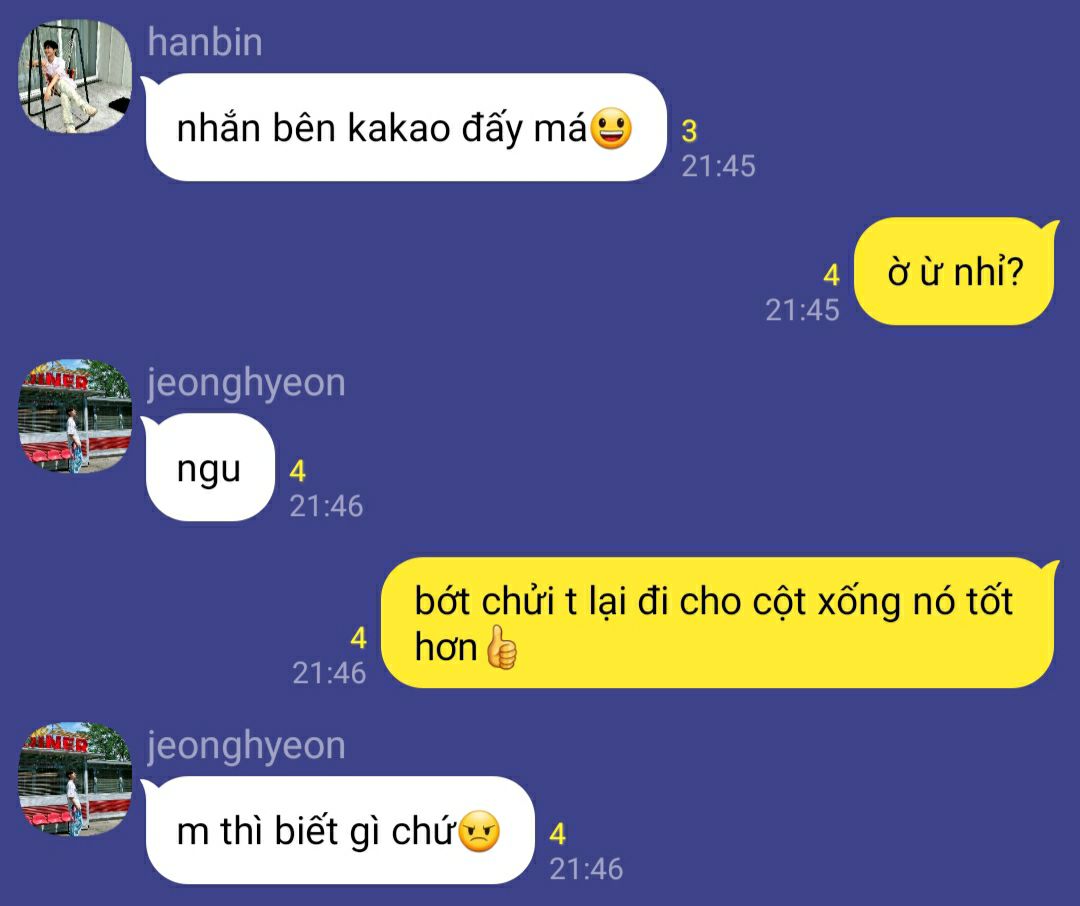Click unread count 3 beside hanbin's message
1080x906 pixels.
point(689,131)
